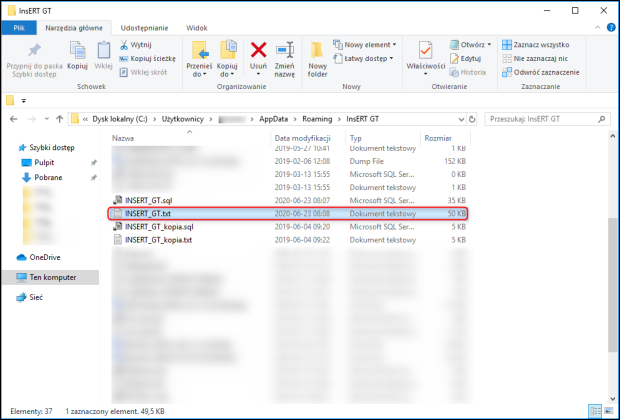Click the Edytuj button

click(465, 59)
